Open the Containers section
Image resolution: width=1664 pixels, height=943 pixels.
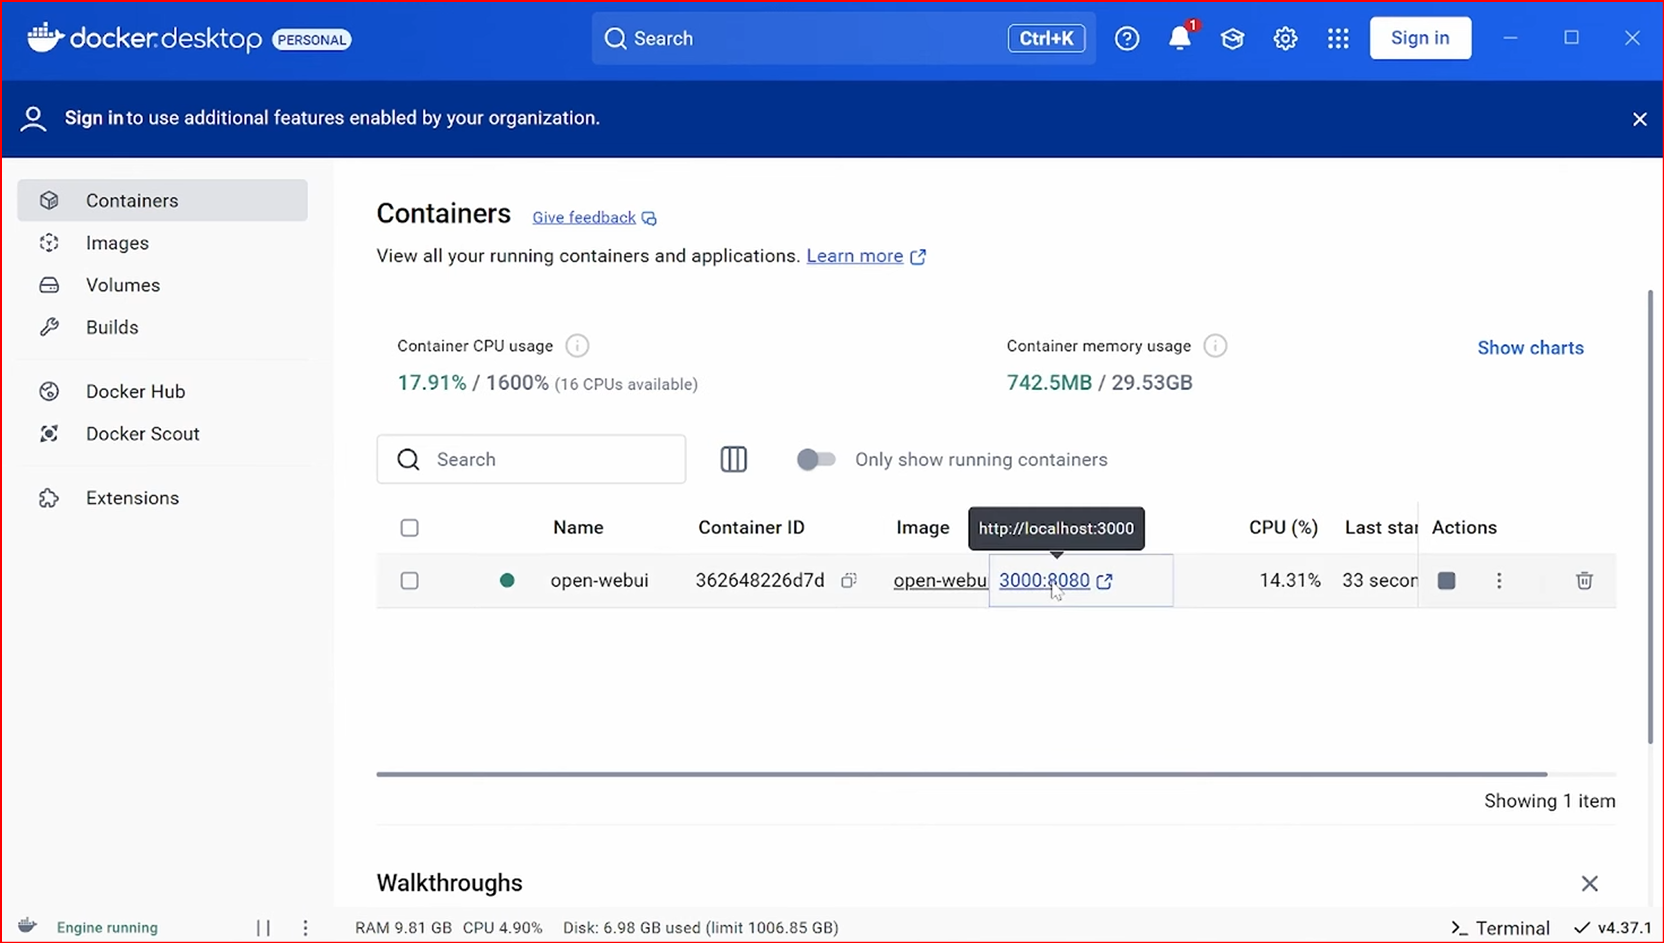(162, 200)
